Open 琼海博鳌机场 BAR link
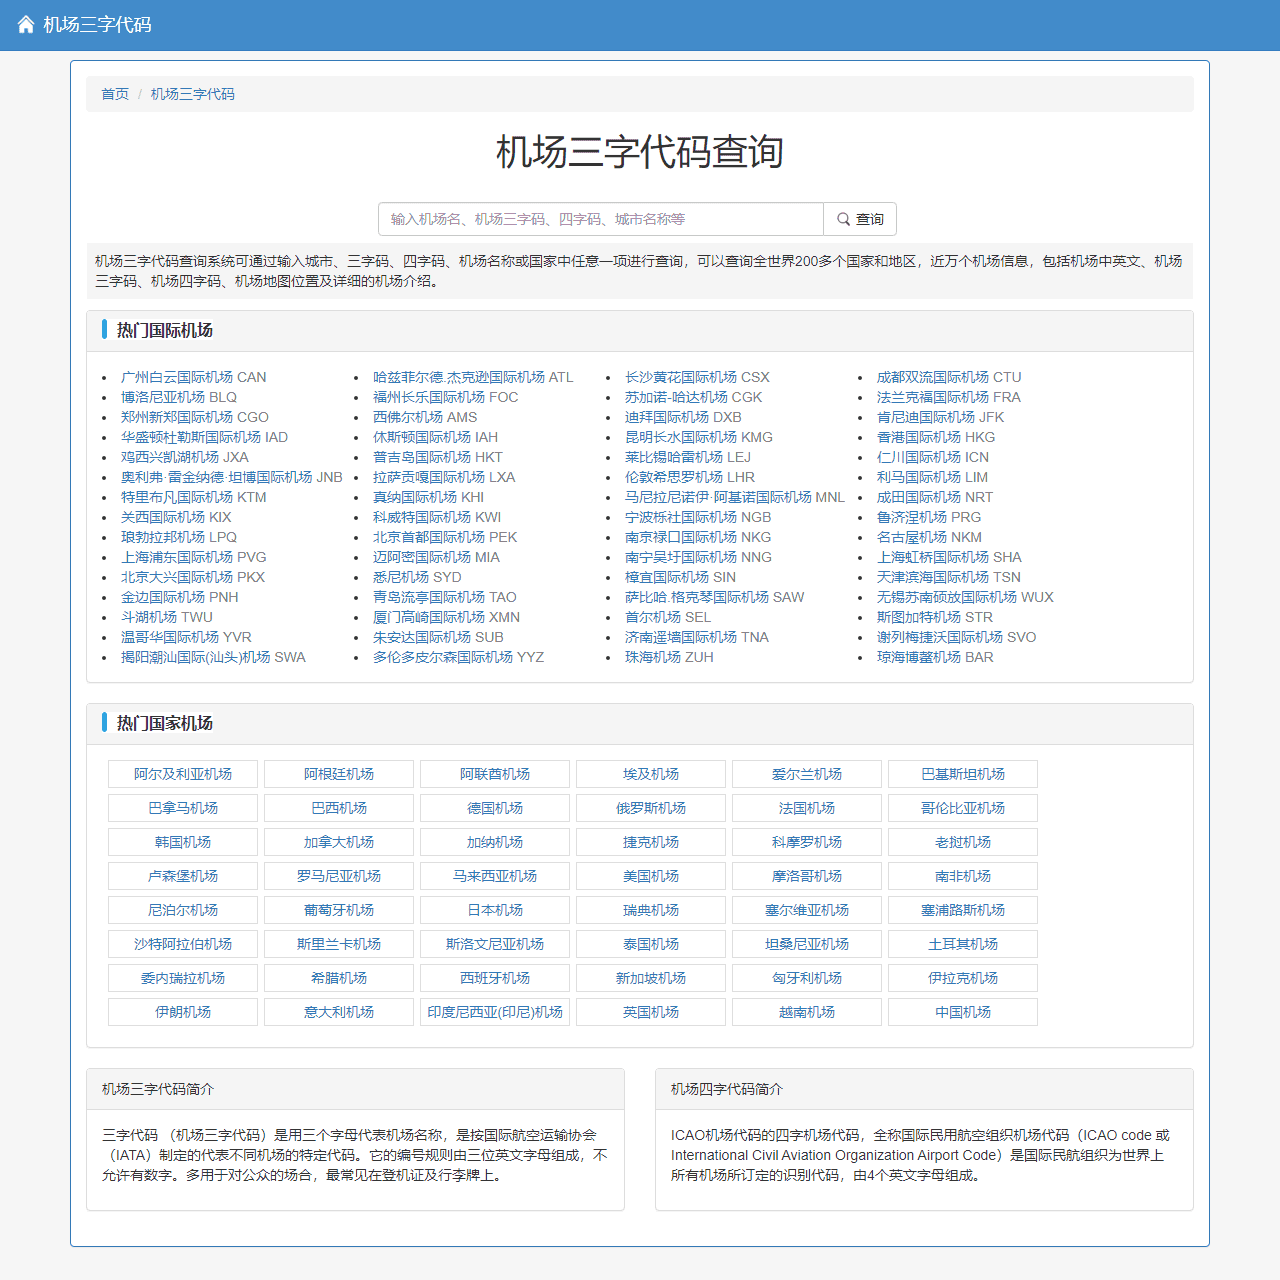 click(x=934, y=657)
